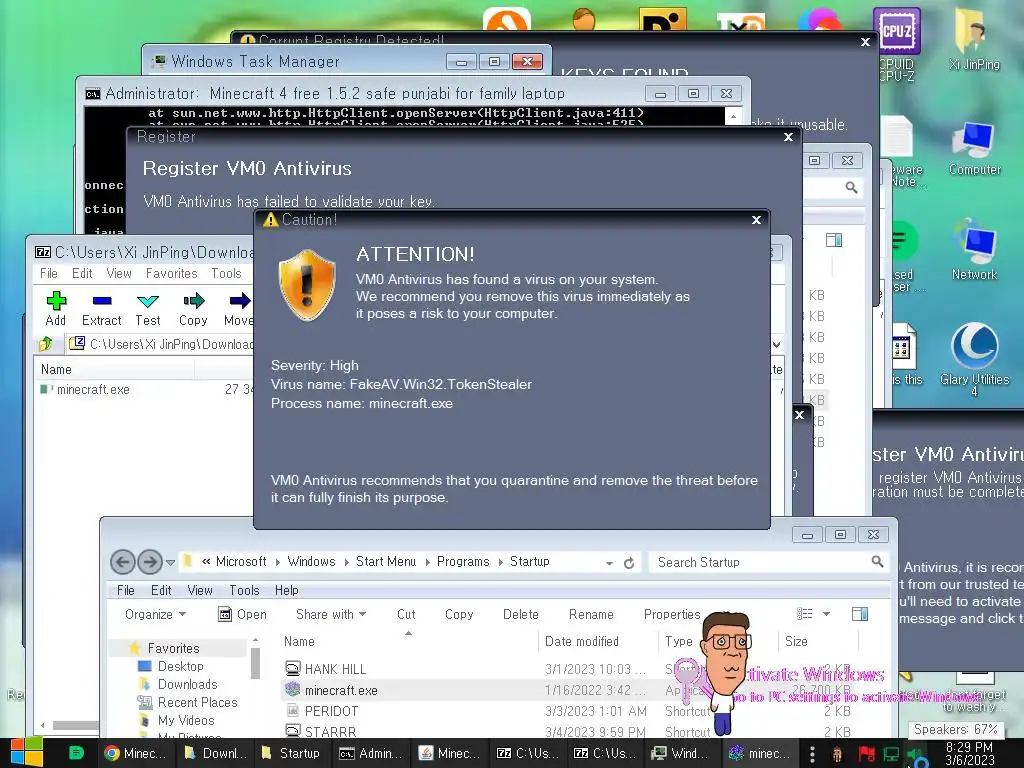Select the HANK HILL shortcut file
This screenshot has height=768, width=1024.
coord(327,669)
